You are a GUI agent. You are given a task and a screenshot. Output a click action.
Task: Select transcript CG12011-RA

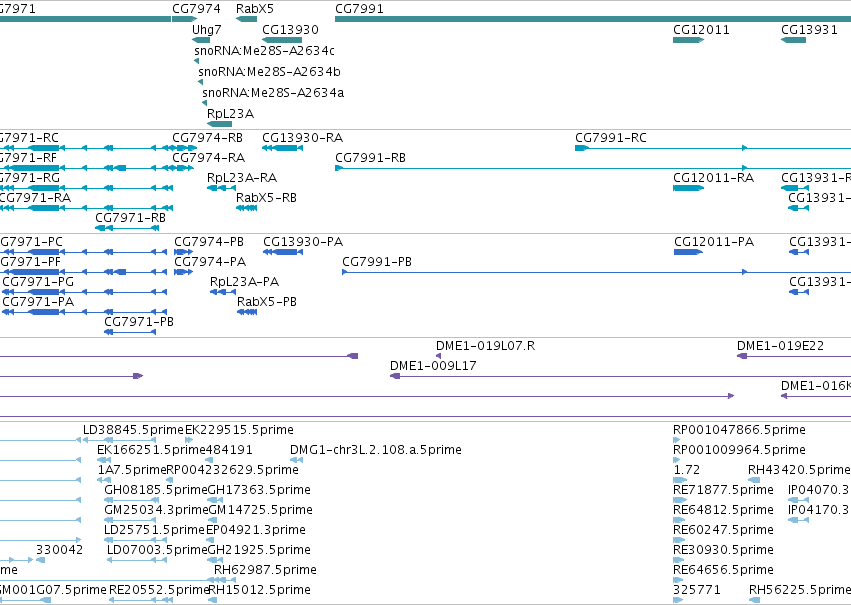(x=713, y=178)
